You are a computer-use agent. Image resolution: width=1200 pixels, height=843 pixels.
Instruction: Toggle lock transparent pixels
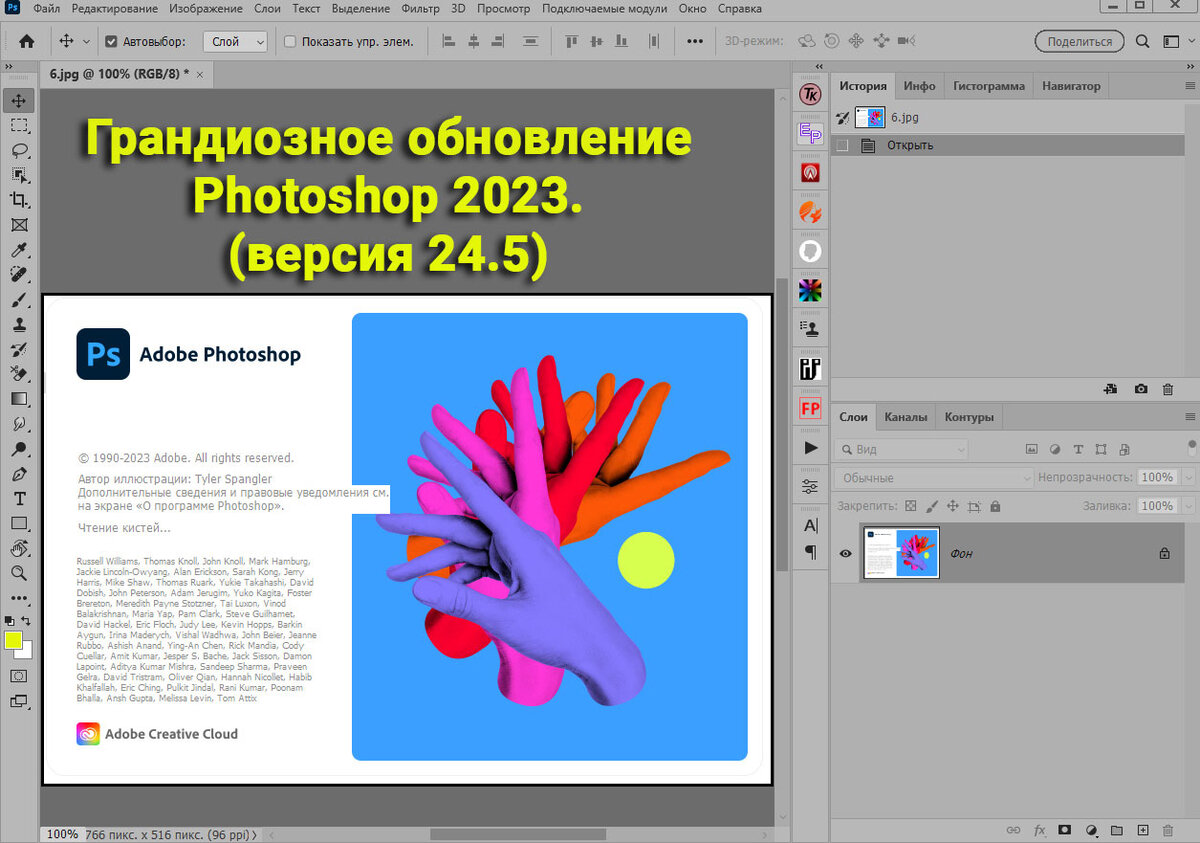[x=911, y=506]
